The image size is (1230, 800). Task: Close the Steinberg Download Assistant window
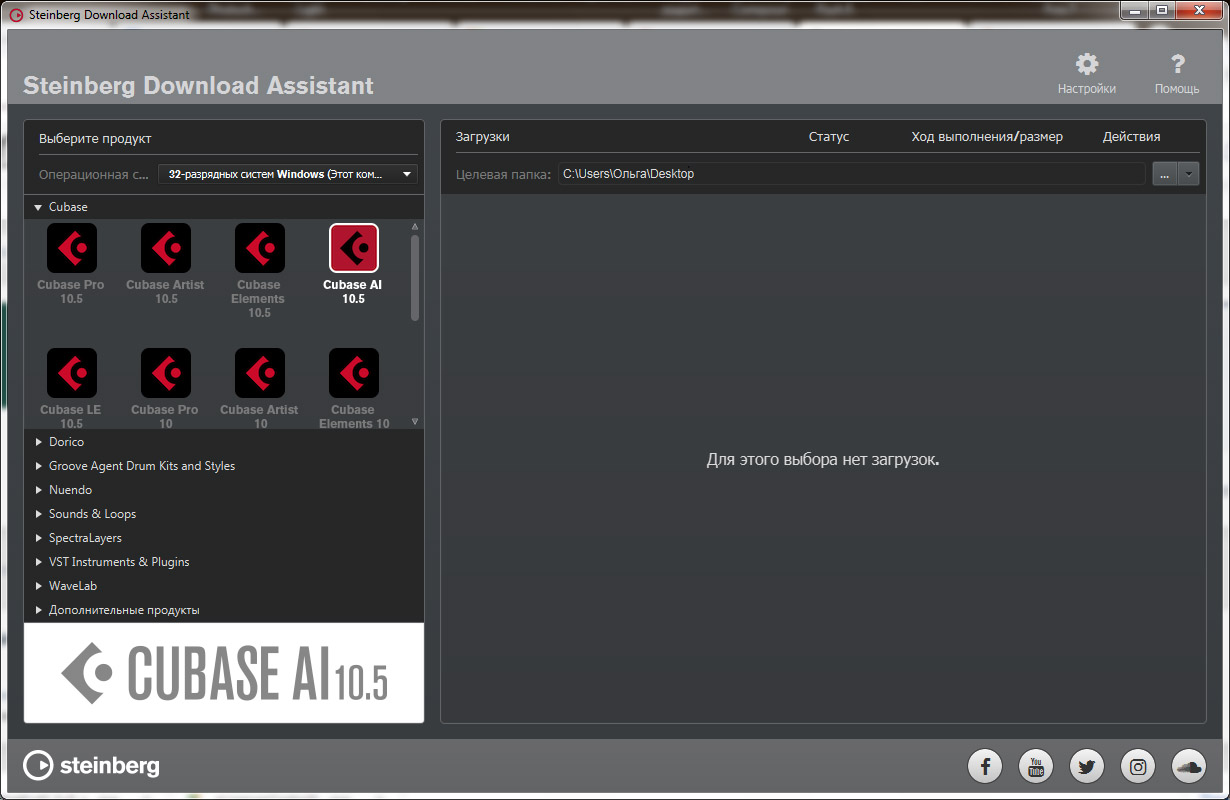[x=1198, y=10]
